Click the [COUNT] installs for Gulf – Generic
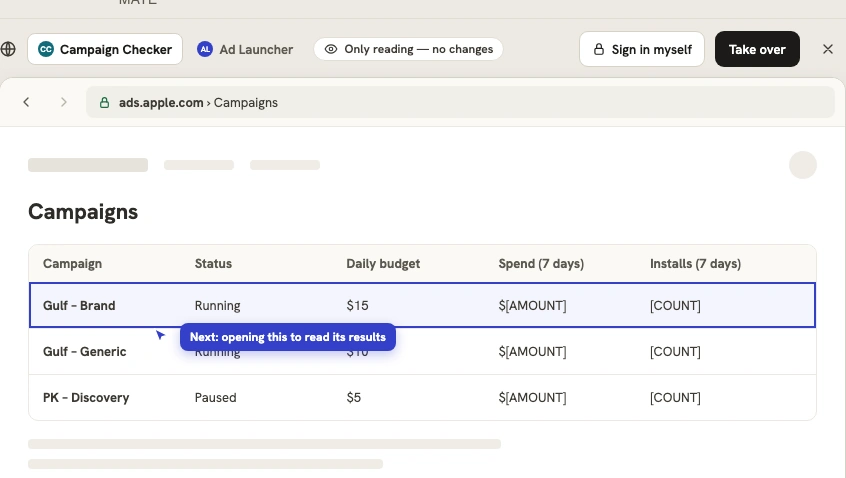 coord(675,352)
